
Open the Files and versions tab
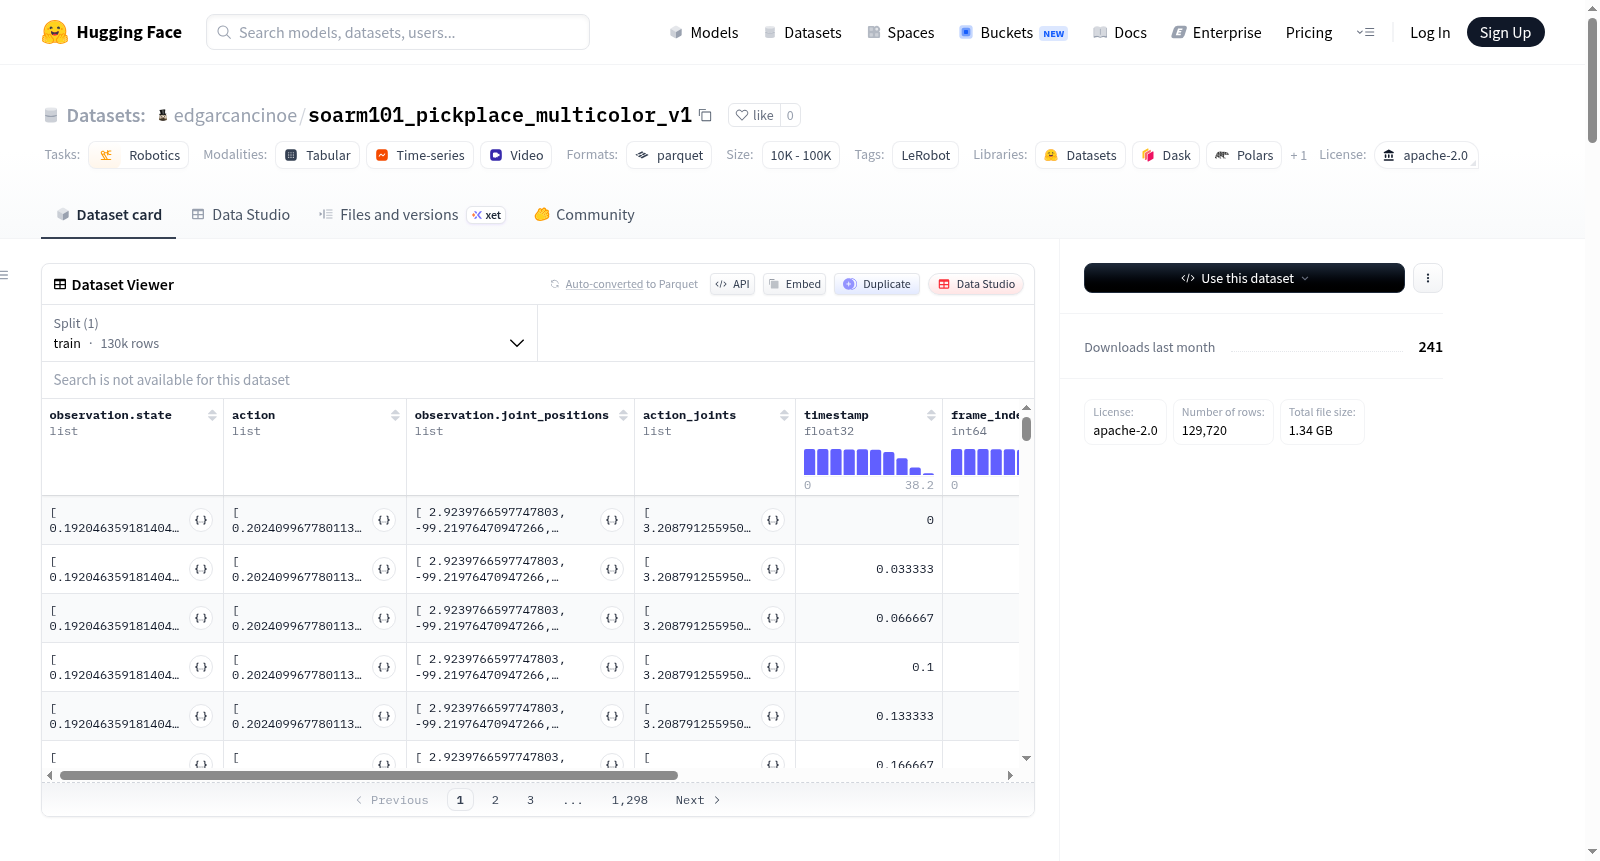pyautogui.click(x=412, y=214)
